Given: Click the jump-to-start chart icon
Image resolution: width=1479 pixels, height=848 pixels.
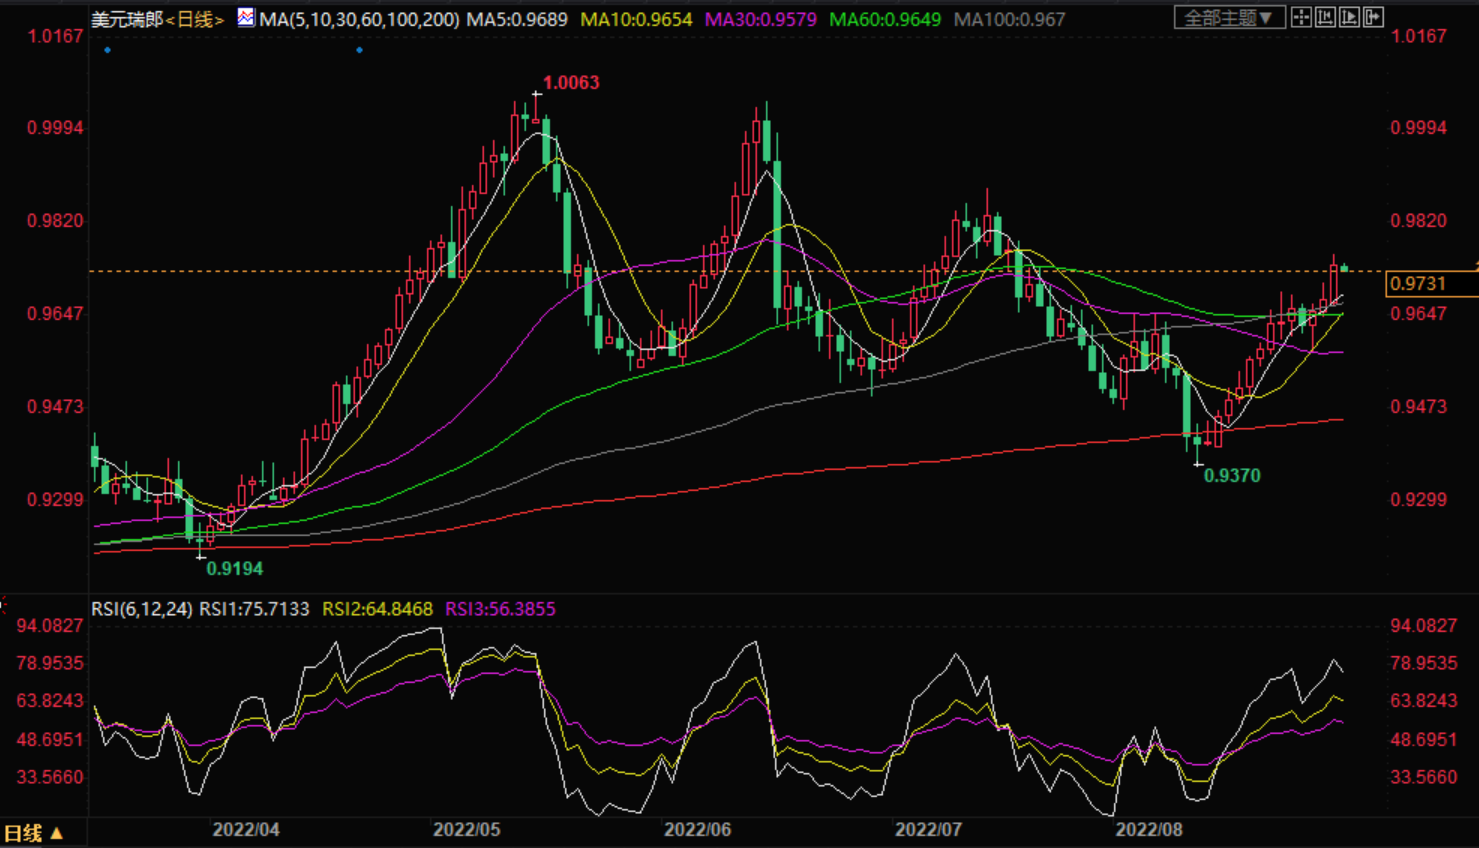Looking at the screenshot, I should pos(1325,17).
